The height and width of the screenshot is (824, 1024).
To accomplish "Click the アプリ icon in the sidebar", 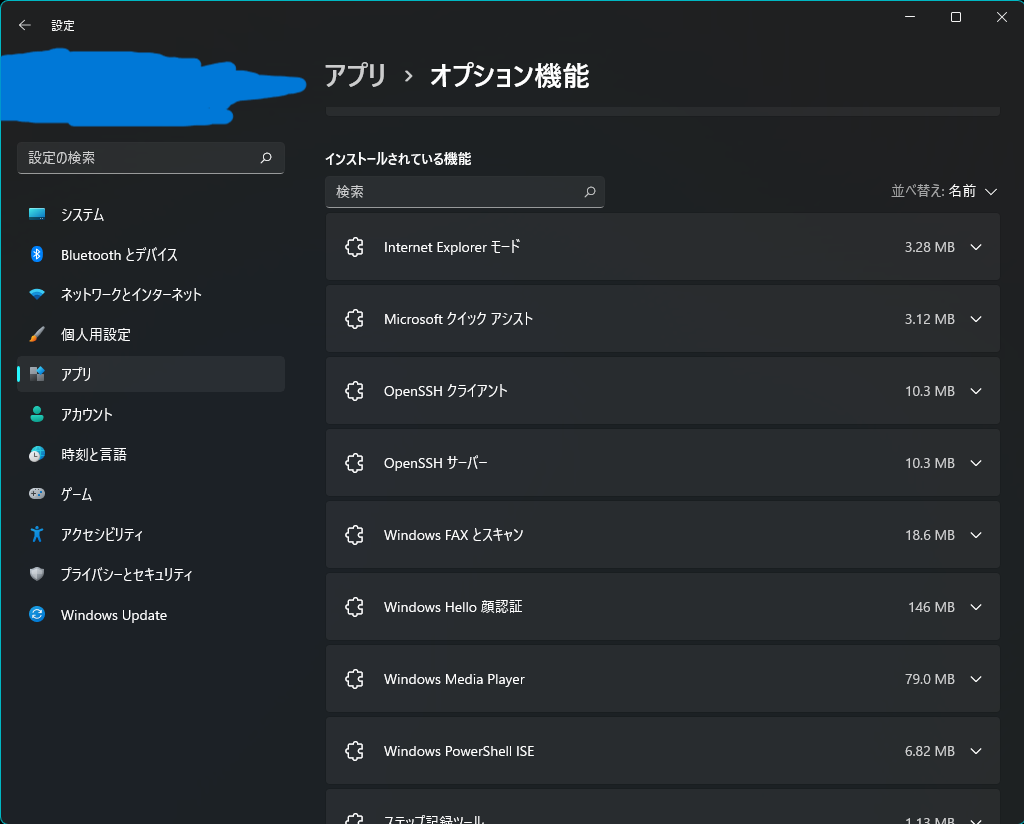I will [x=37, y=374].
